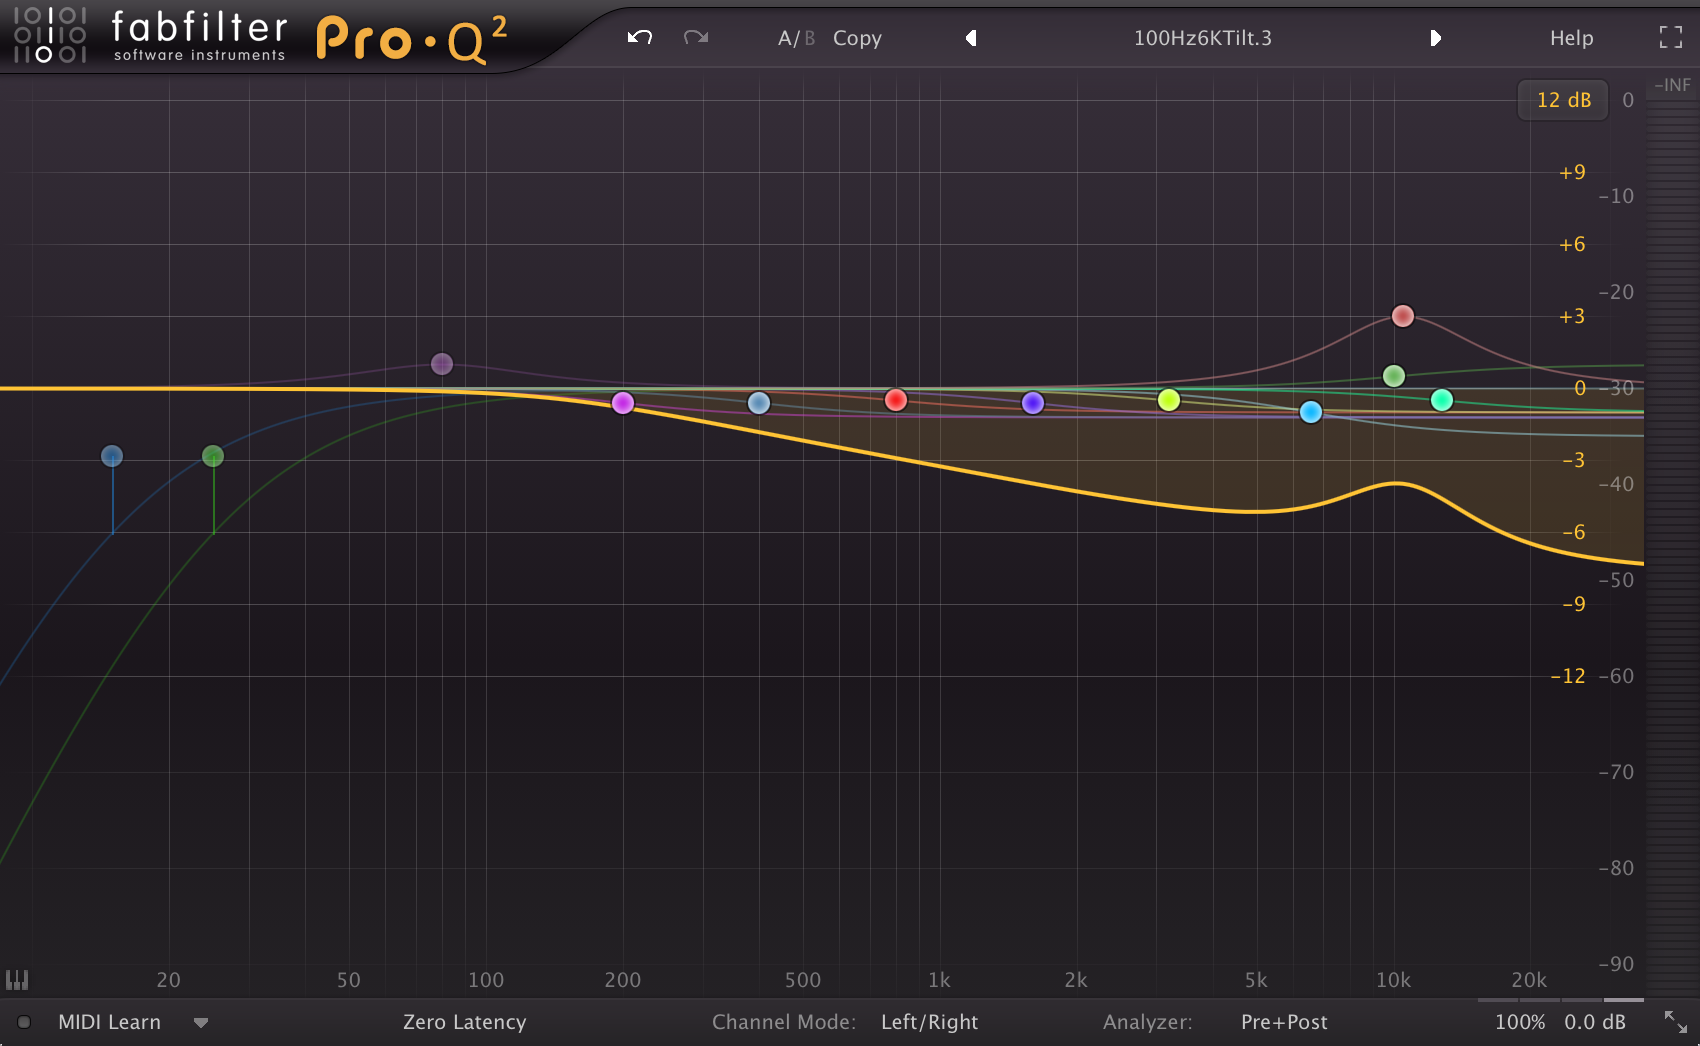The width and height of the screenshot is (1700, 1046).
Task: Adjust the 100% gain scale value
Action: (1520, 1022)
